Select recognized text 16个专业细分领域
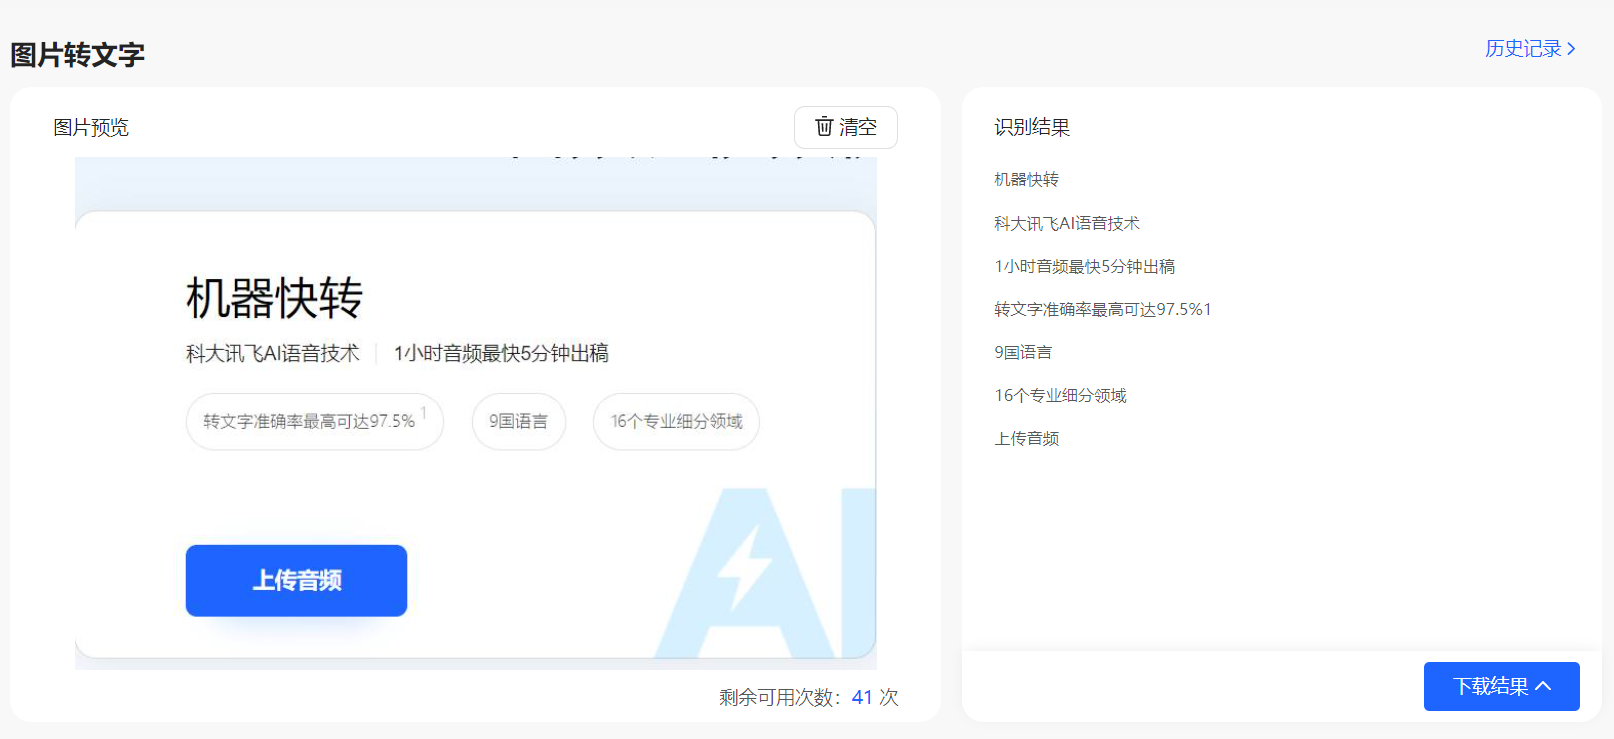Screen dimensions: 1614x739 click(x=1060, y=395)
